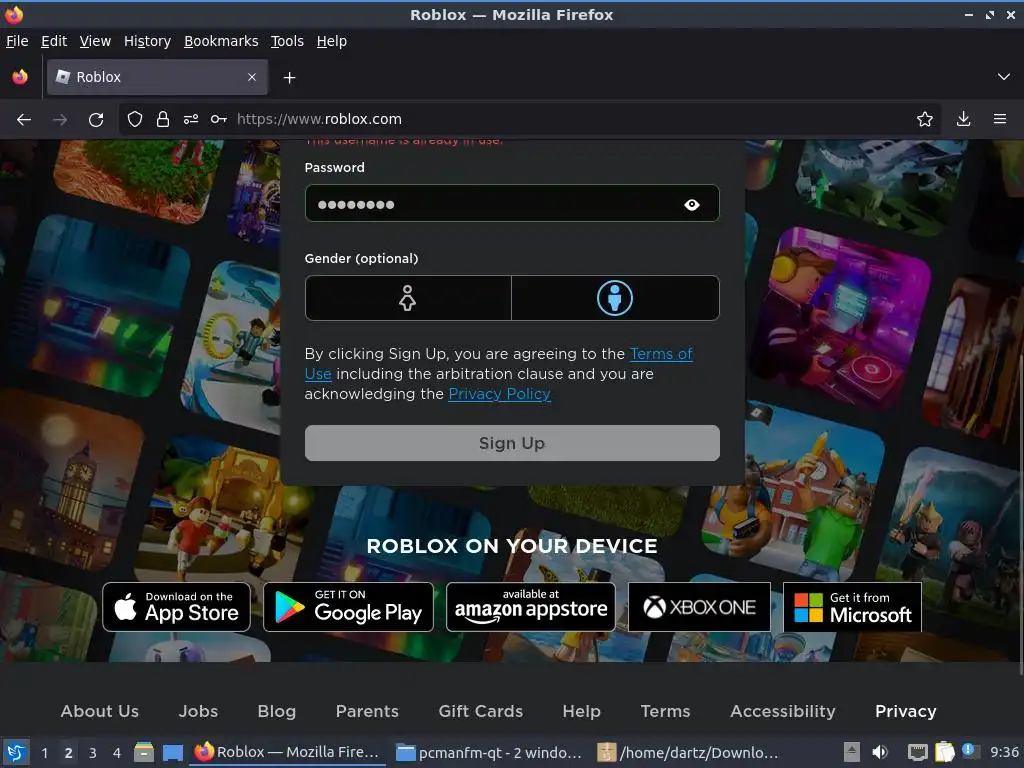Click the Get it from Microsoft badge

852,607
